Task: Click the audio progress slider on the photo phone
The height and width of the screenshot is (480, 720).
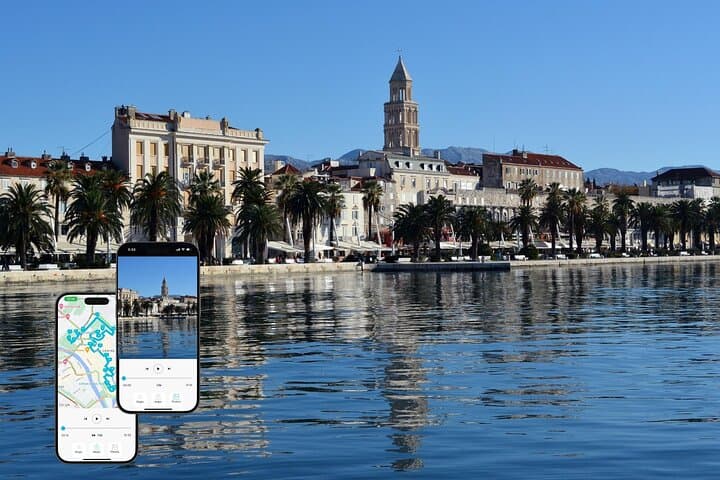Action: (x=158, y=378)
